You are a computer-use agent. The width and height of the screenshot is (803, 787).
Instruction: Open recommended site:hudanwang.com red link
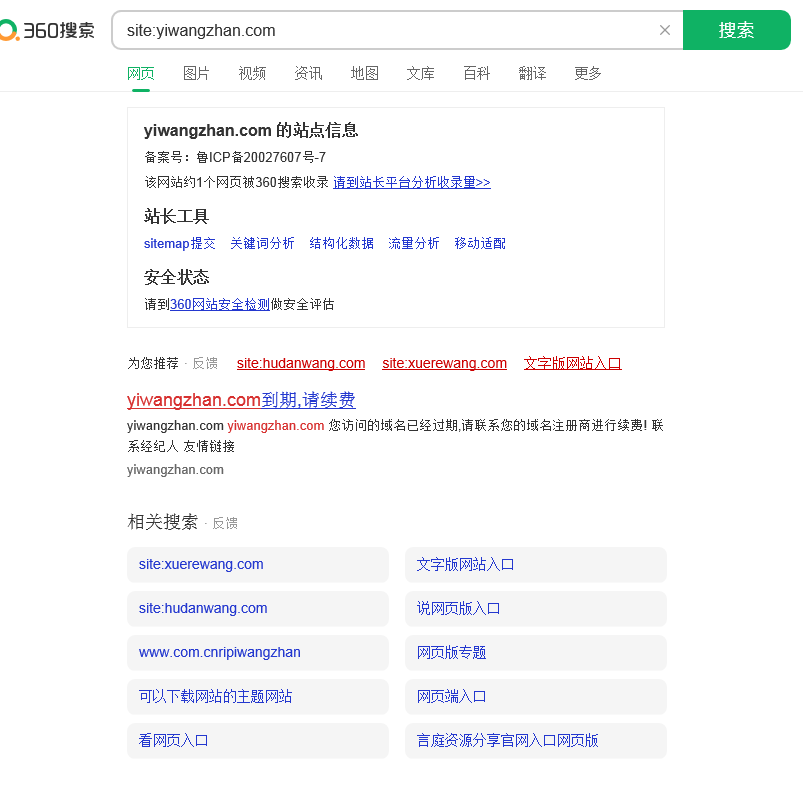point(301,364)
